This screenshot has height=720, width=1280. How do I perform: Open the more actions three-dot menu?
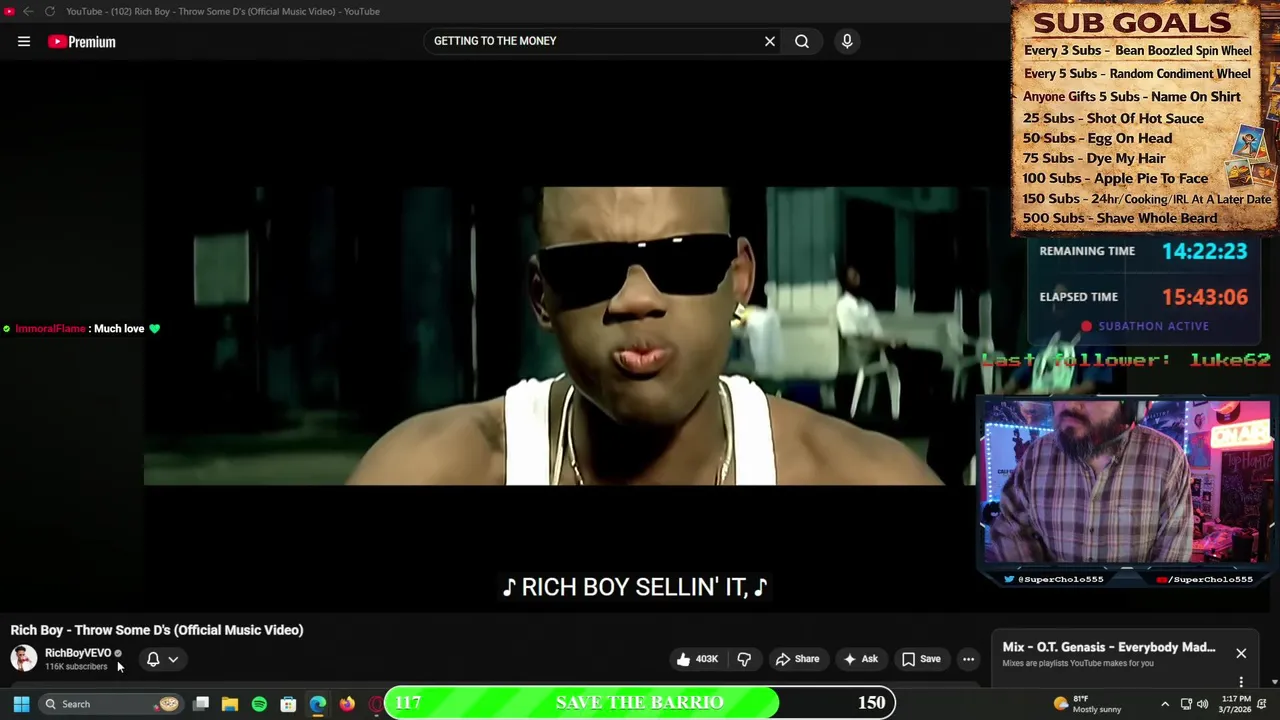tap(968, 659)
